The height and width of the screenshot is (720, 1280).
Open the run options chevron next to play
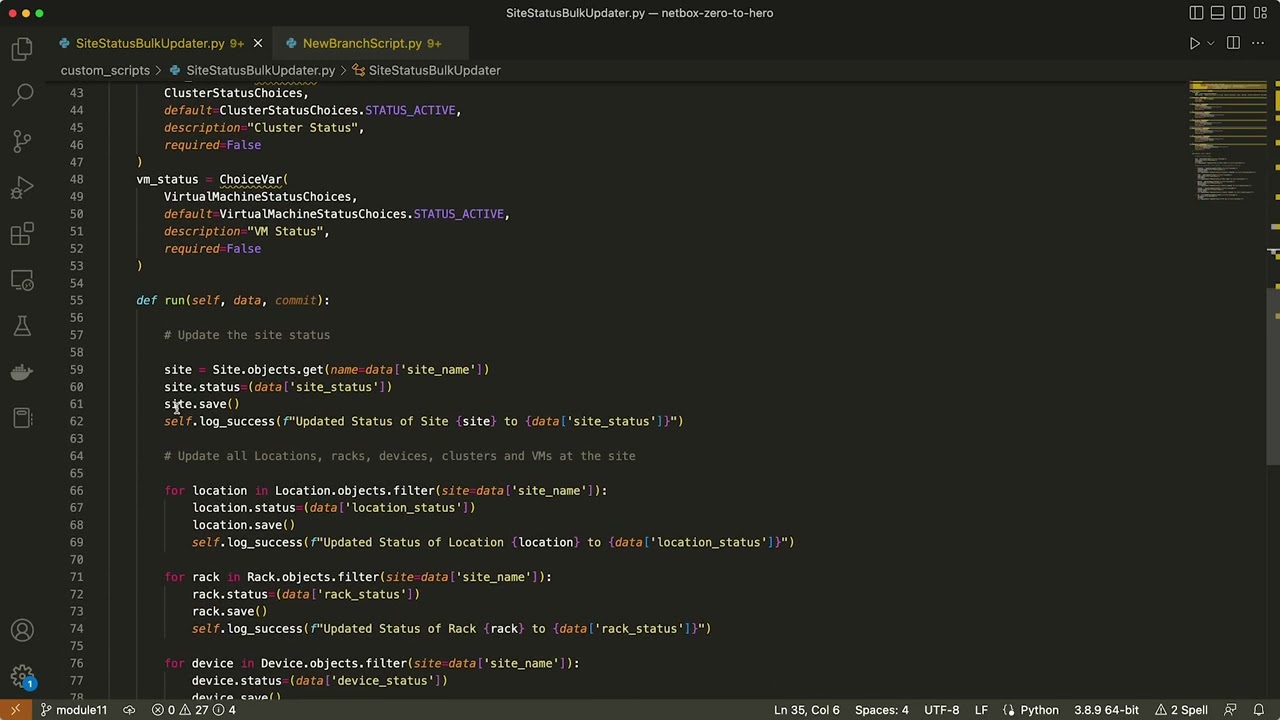[x=1210, y=43]
